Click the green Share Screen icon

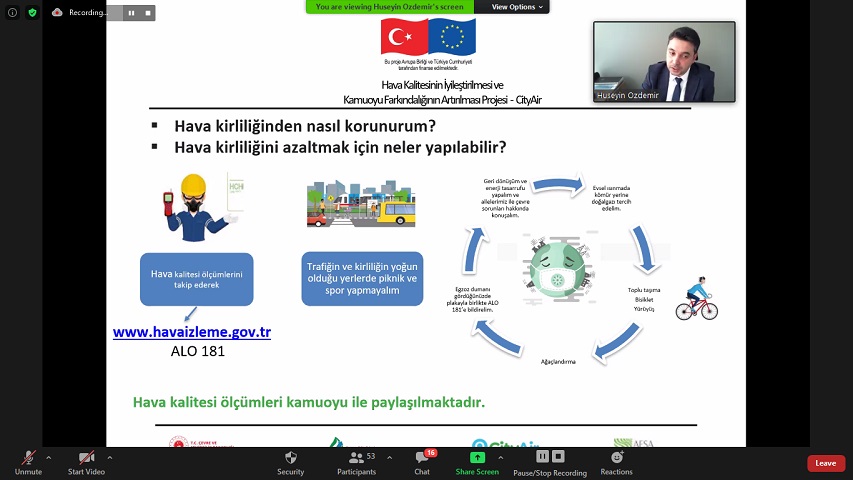(477, 457)
